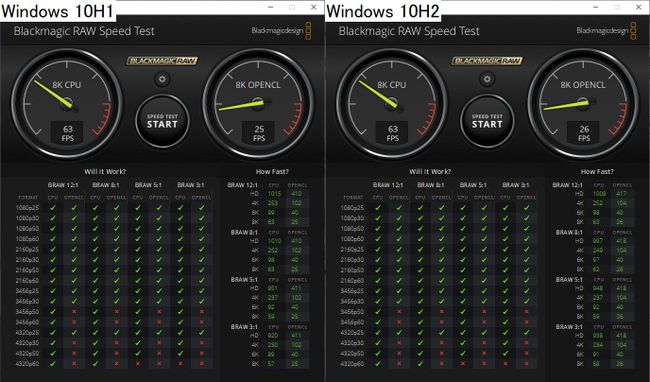Viewport: 650px width, 382px height.
Task: Click Blackmagicdesign logo in 10H1 window
Action: click(x=281, y=31)
